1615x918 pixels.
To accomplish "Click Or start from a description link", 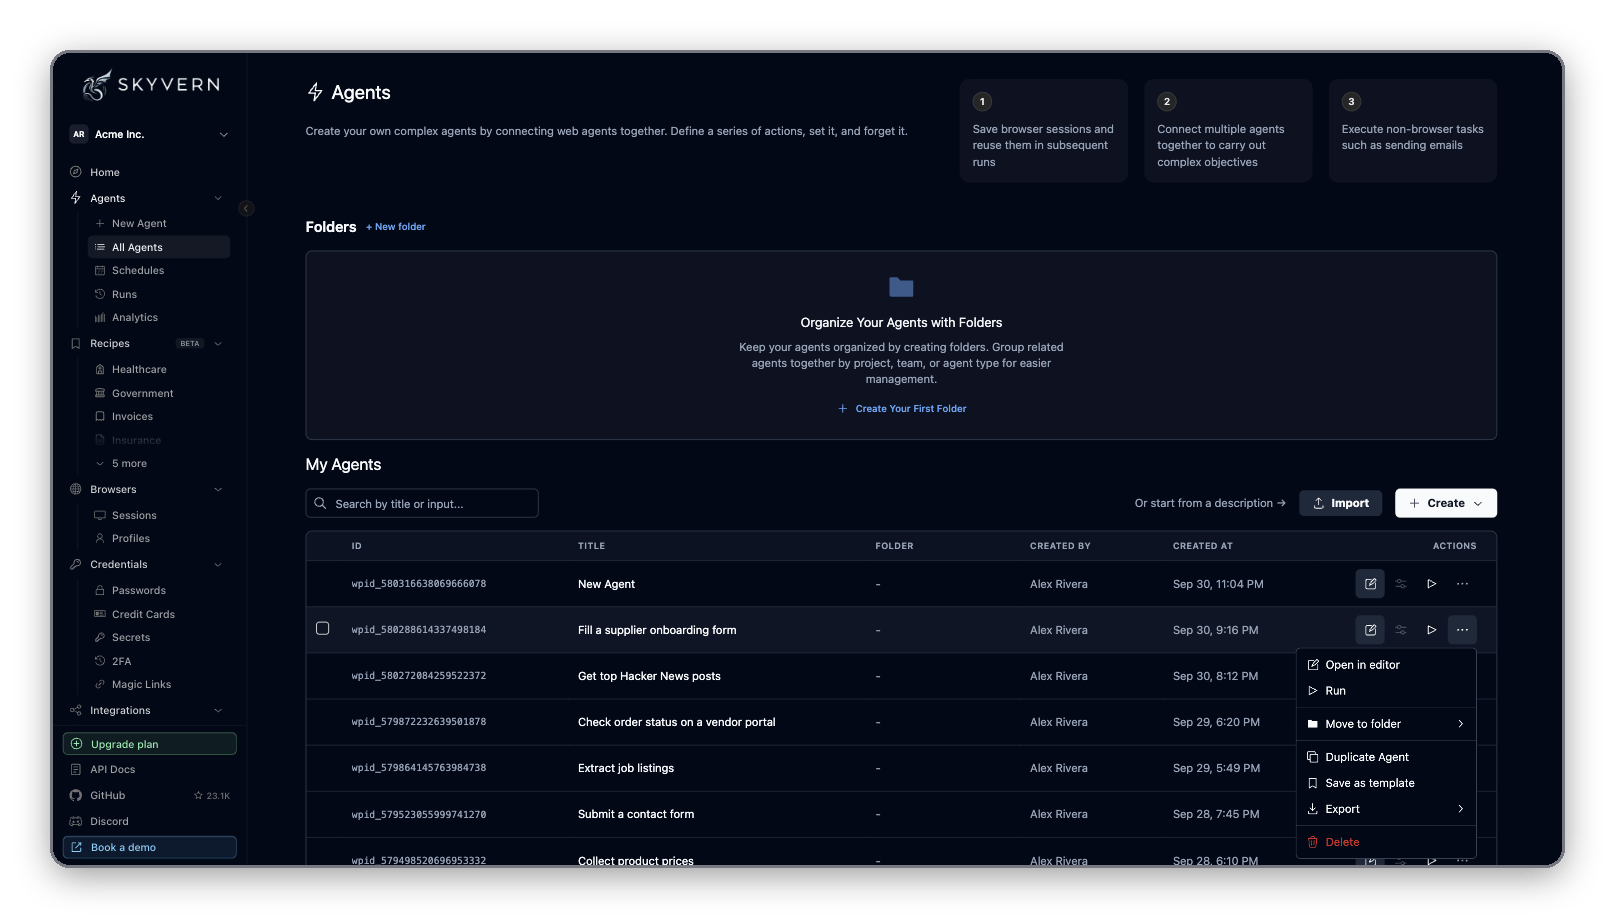I will tap(1210, 503).
